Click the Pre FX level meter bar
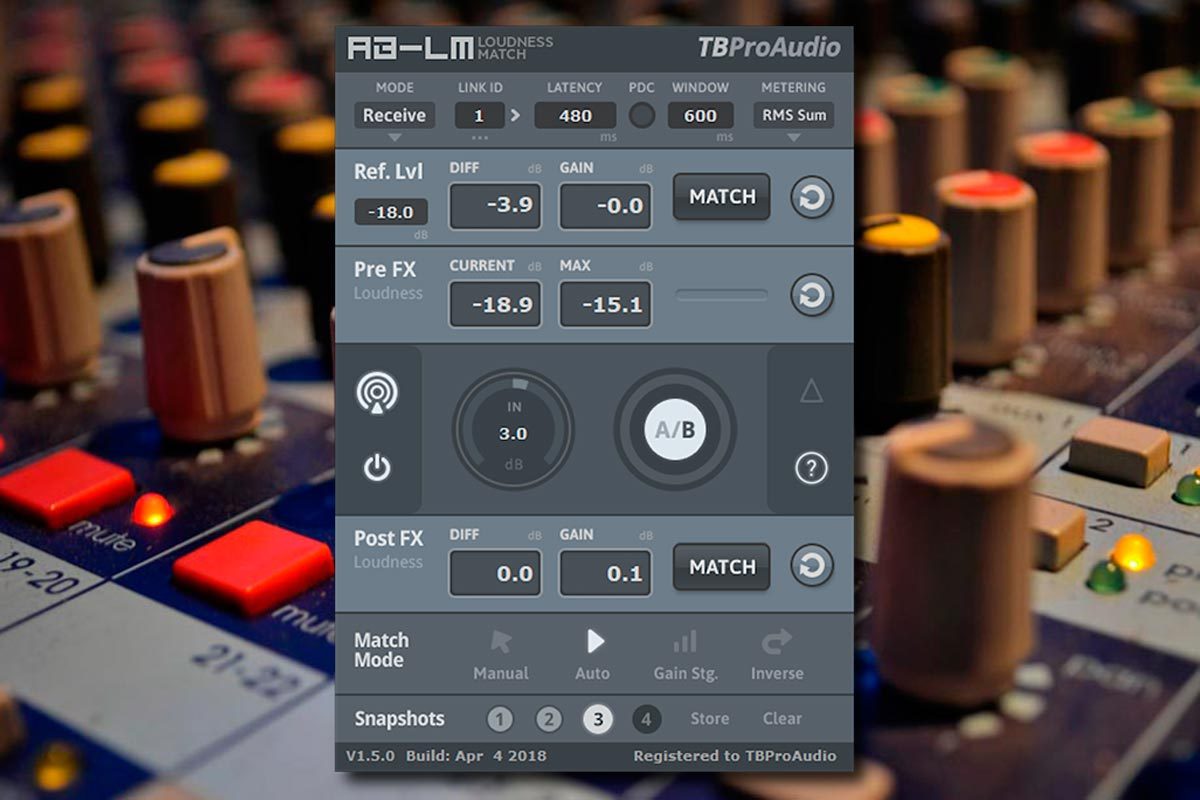This screenshot has height=800, width=1200. 722,295
